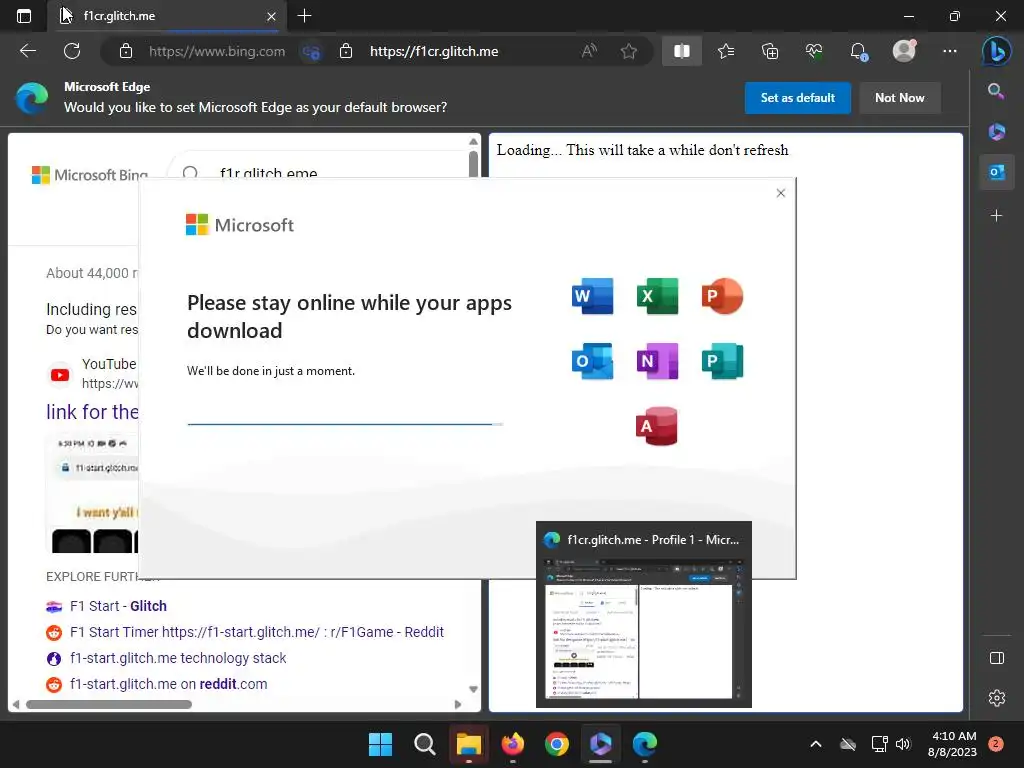
Task: Open a new browser tab
Action: 304,16
